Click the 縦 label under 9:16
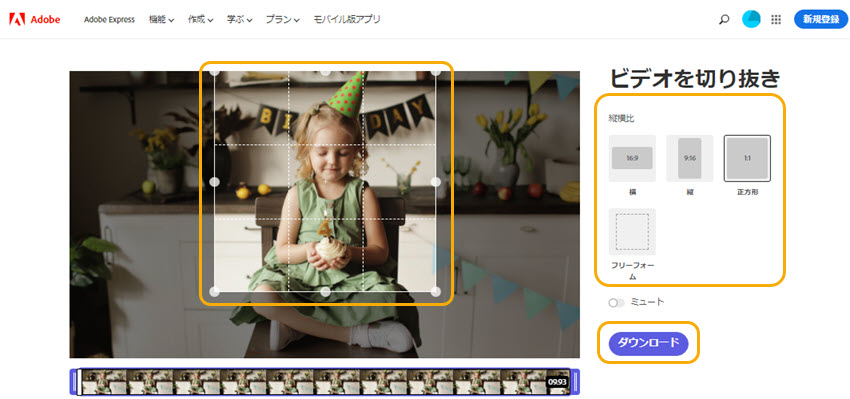Viewport: 850px width, 399px height. click(x=690, y=192)
